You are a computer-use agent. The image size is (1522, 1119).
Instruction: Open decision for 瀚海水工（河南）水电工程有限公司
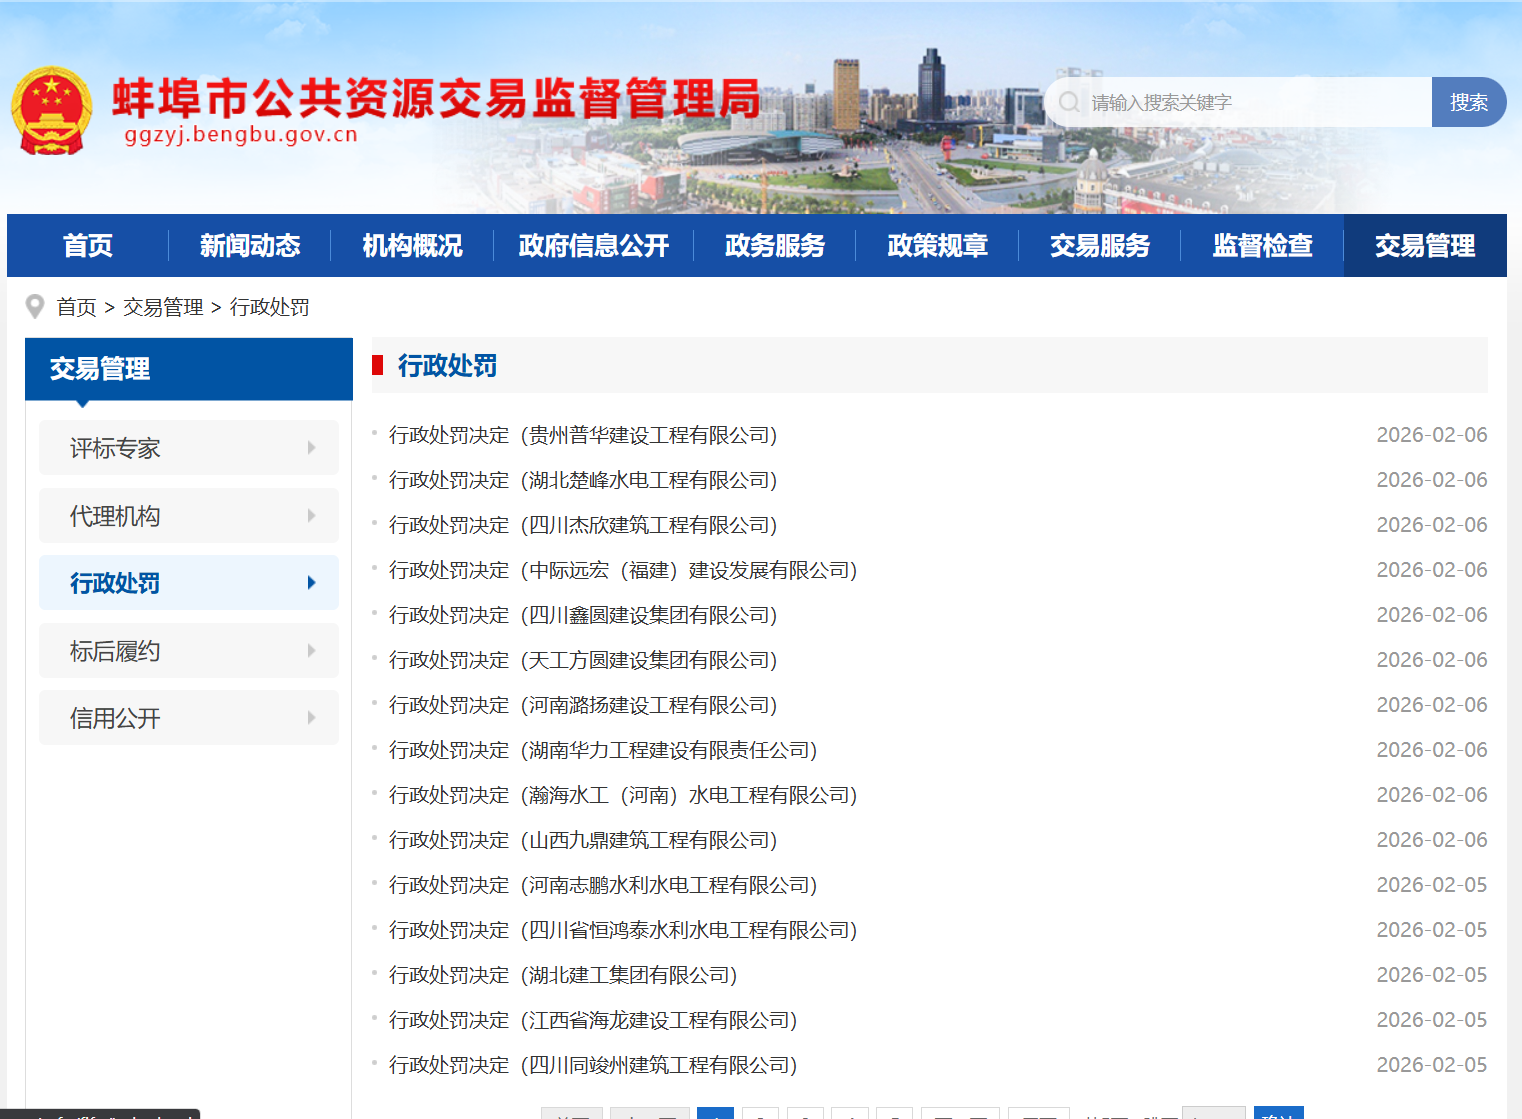coord(623,795)
